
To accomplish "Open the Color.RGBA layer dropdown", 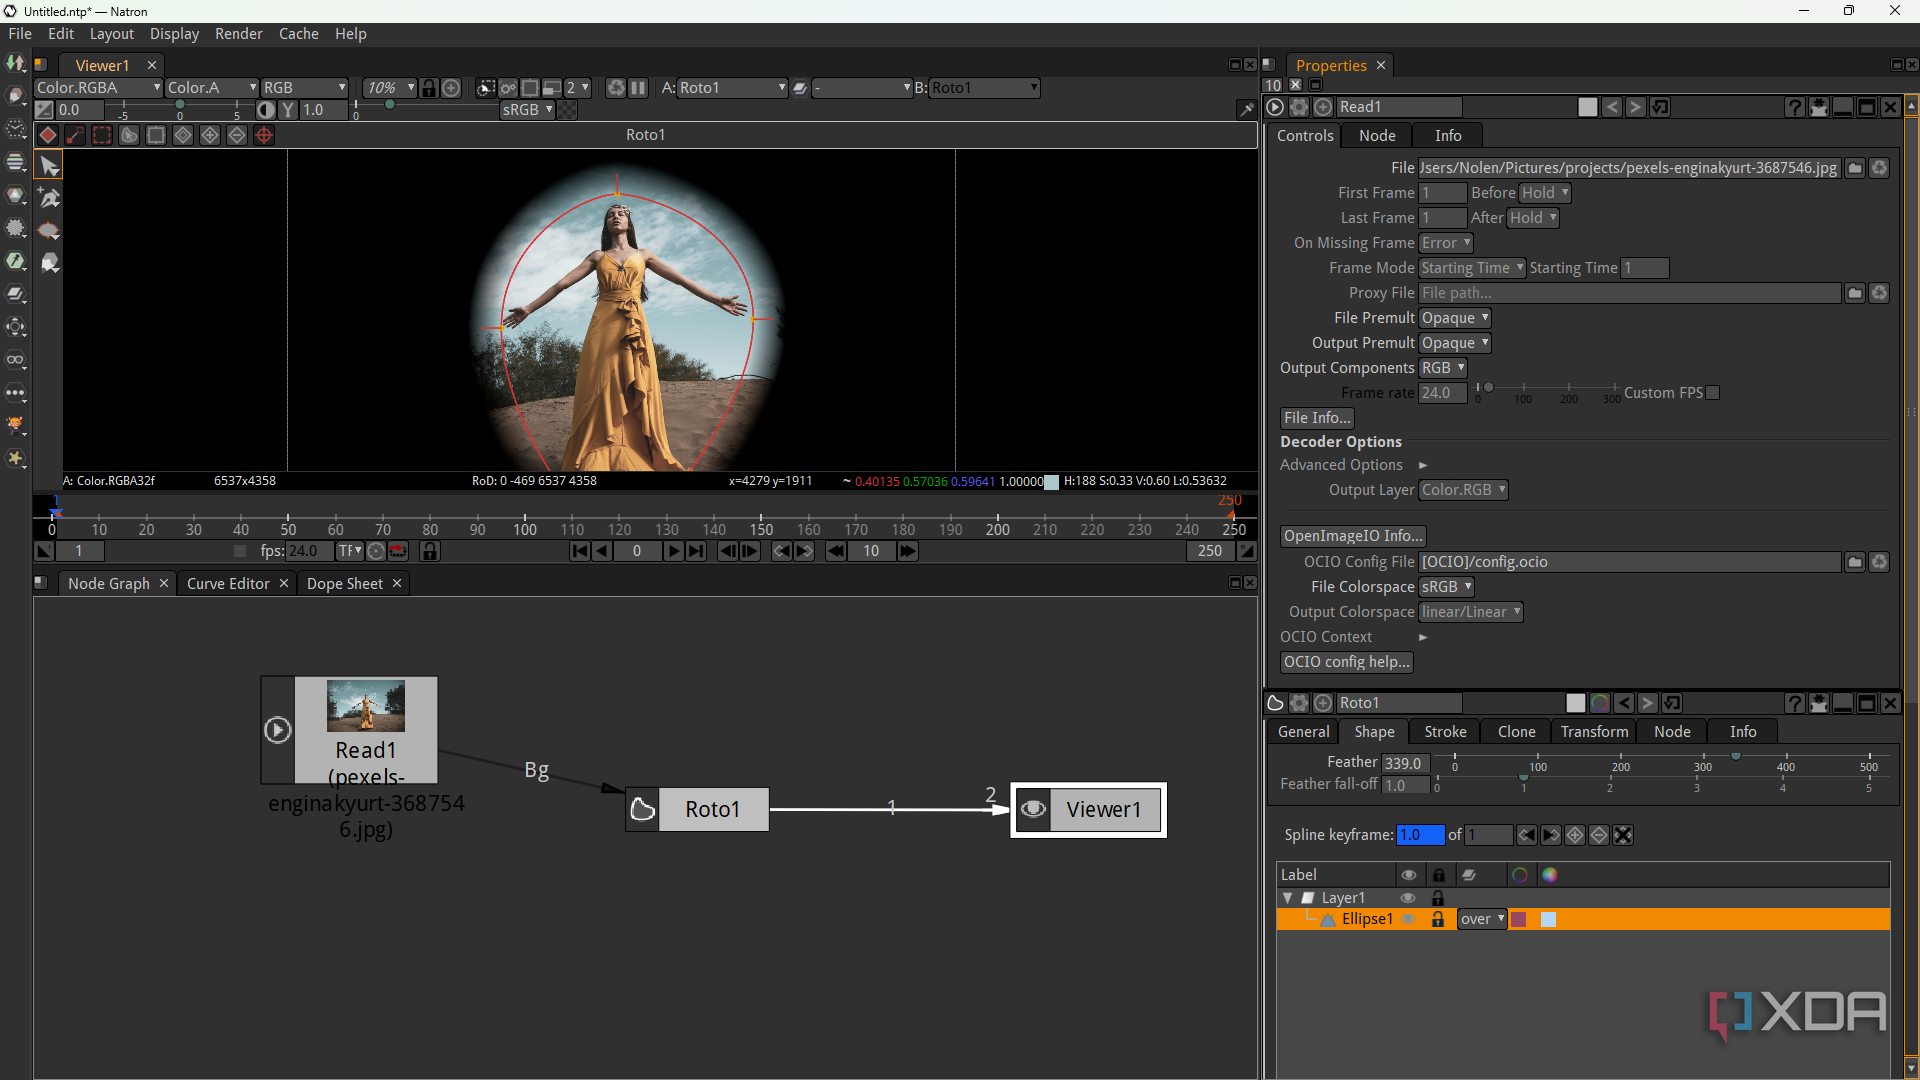I will coord(98,88).
